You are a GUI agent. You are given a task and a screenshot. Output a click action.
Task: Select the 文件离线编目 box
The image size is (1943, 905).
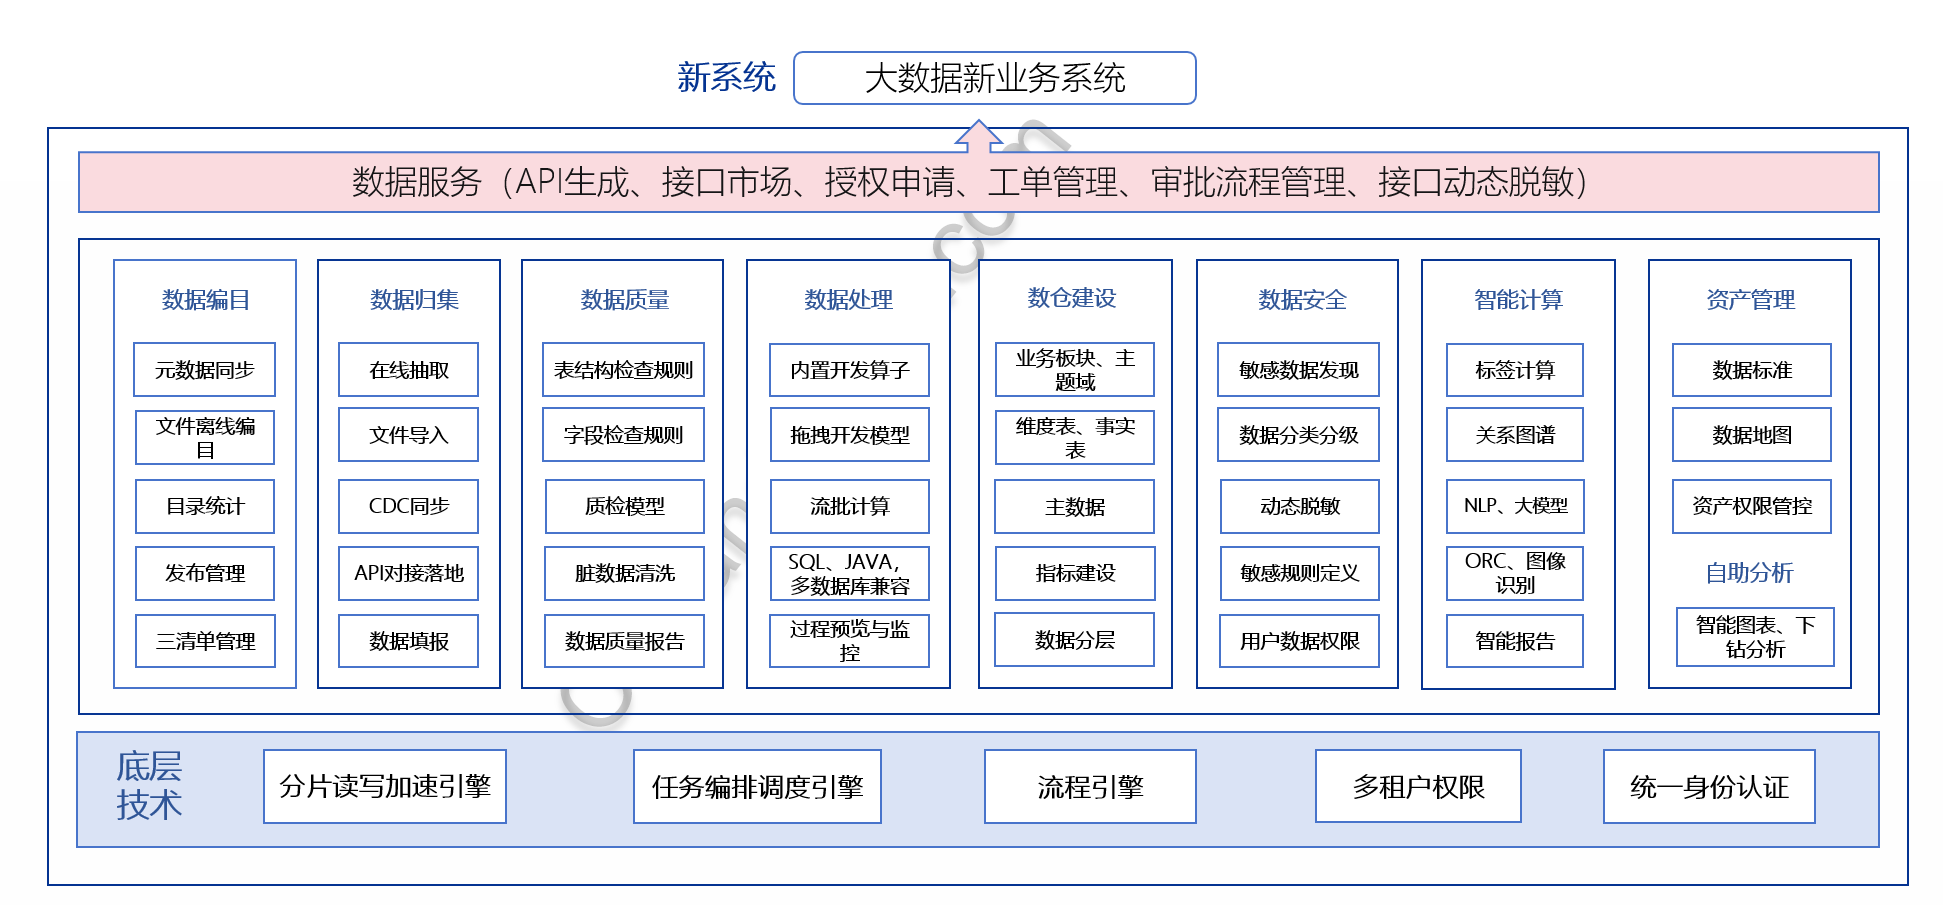click(205, 437)
